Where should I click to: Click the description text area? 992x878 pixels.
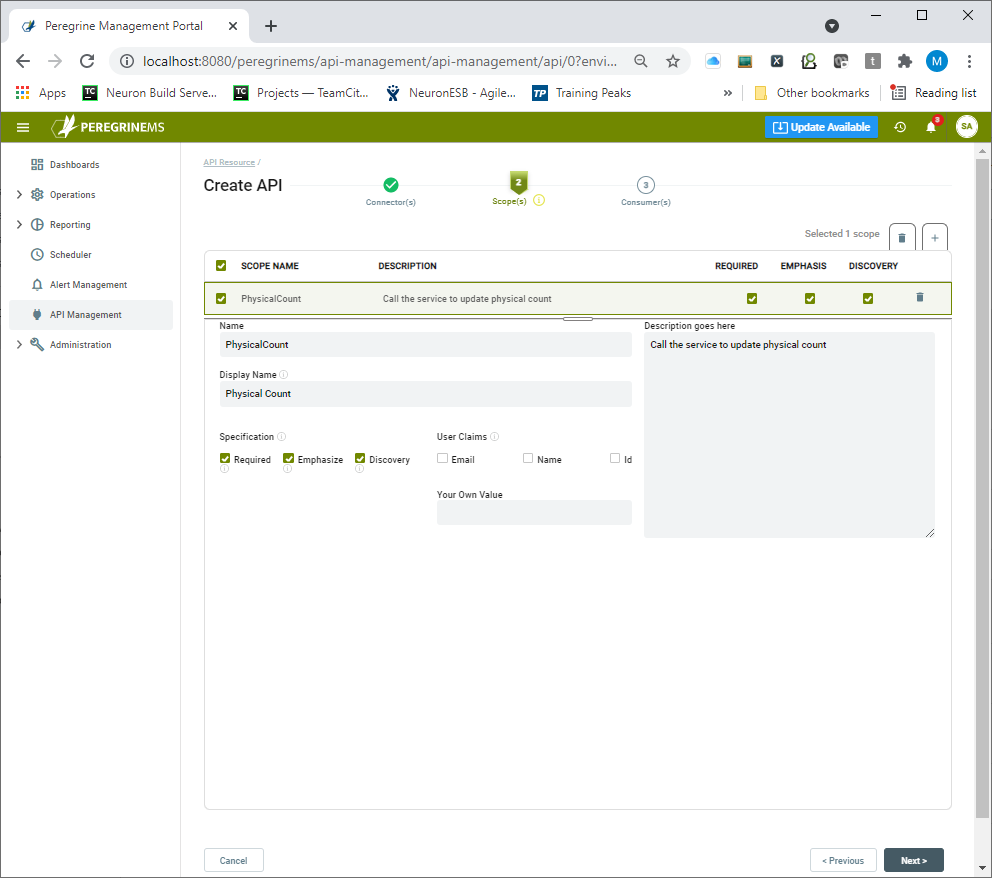[x=789, y=435]
